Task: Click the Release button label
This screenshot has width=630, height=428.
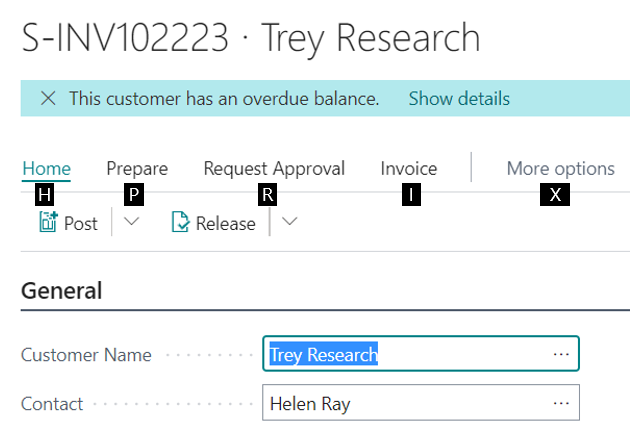Action: 225,223
